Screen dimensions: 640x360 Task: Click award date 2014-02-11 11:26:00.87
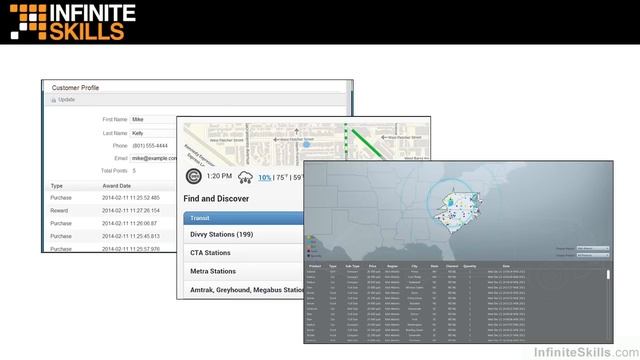(129, 223)
